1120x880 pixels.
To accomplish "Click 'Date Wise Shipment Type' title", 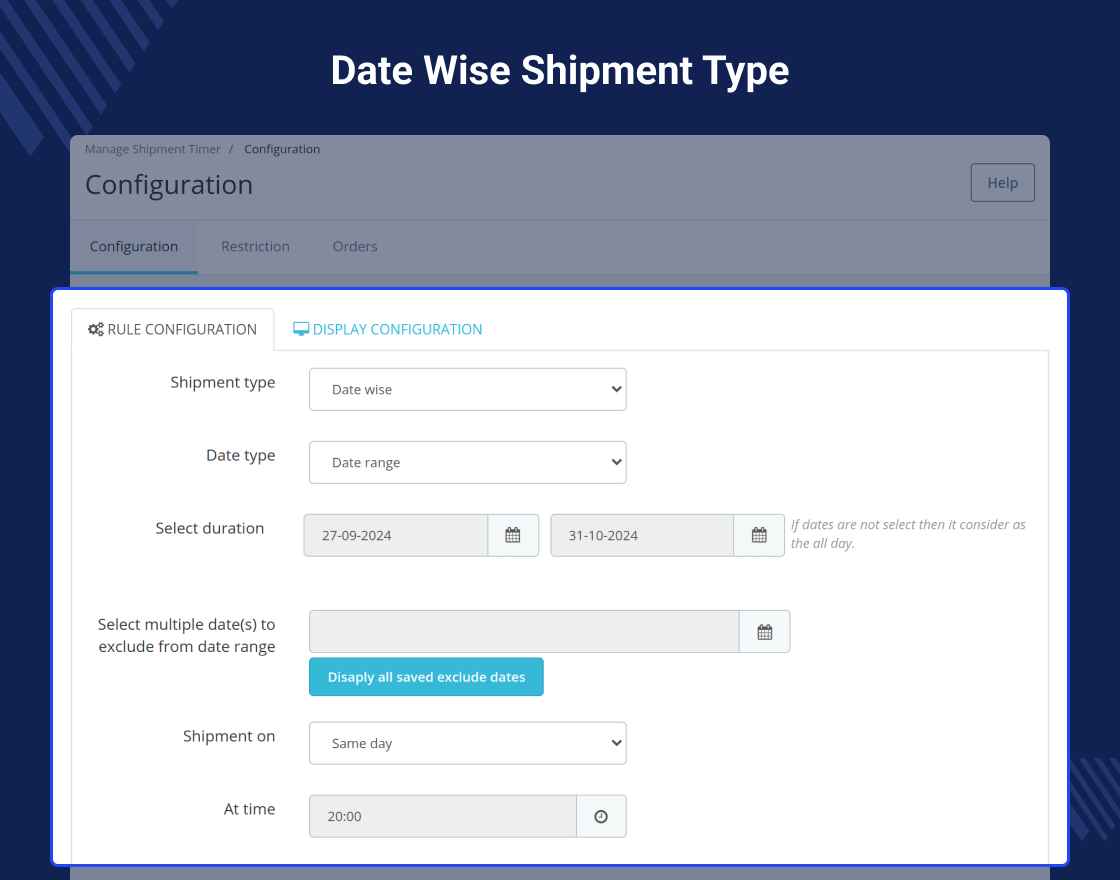I will (x=560, y=71).
